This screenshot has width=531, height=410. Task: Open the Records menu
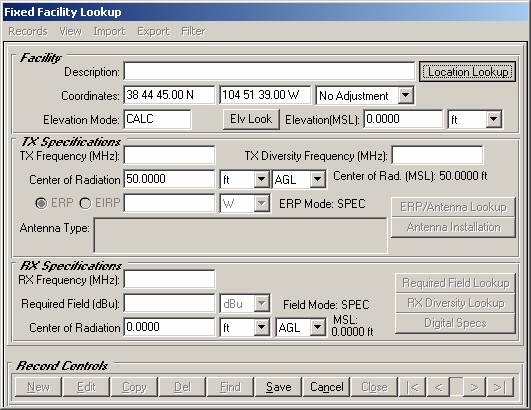click(x=28, y=31)
